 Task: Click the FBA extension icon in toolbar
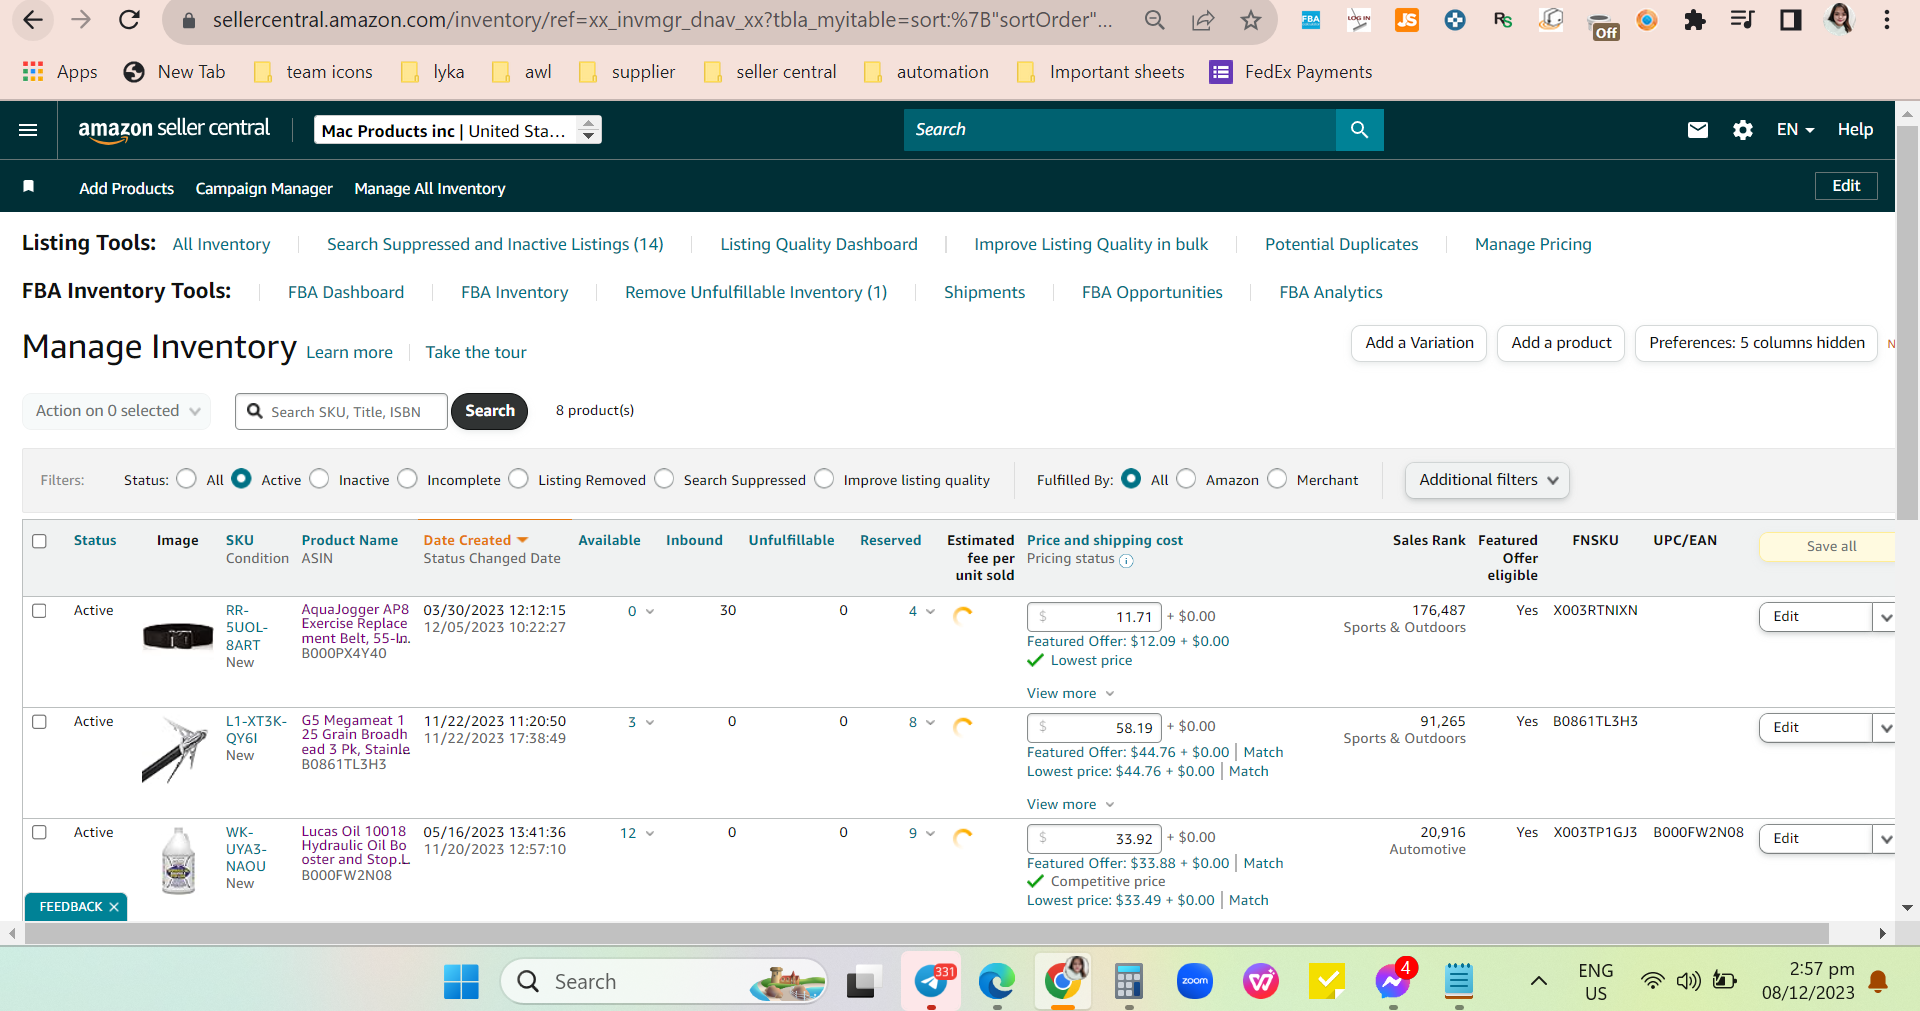[1311, 20]
